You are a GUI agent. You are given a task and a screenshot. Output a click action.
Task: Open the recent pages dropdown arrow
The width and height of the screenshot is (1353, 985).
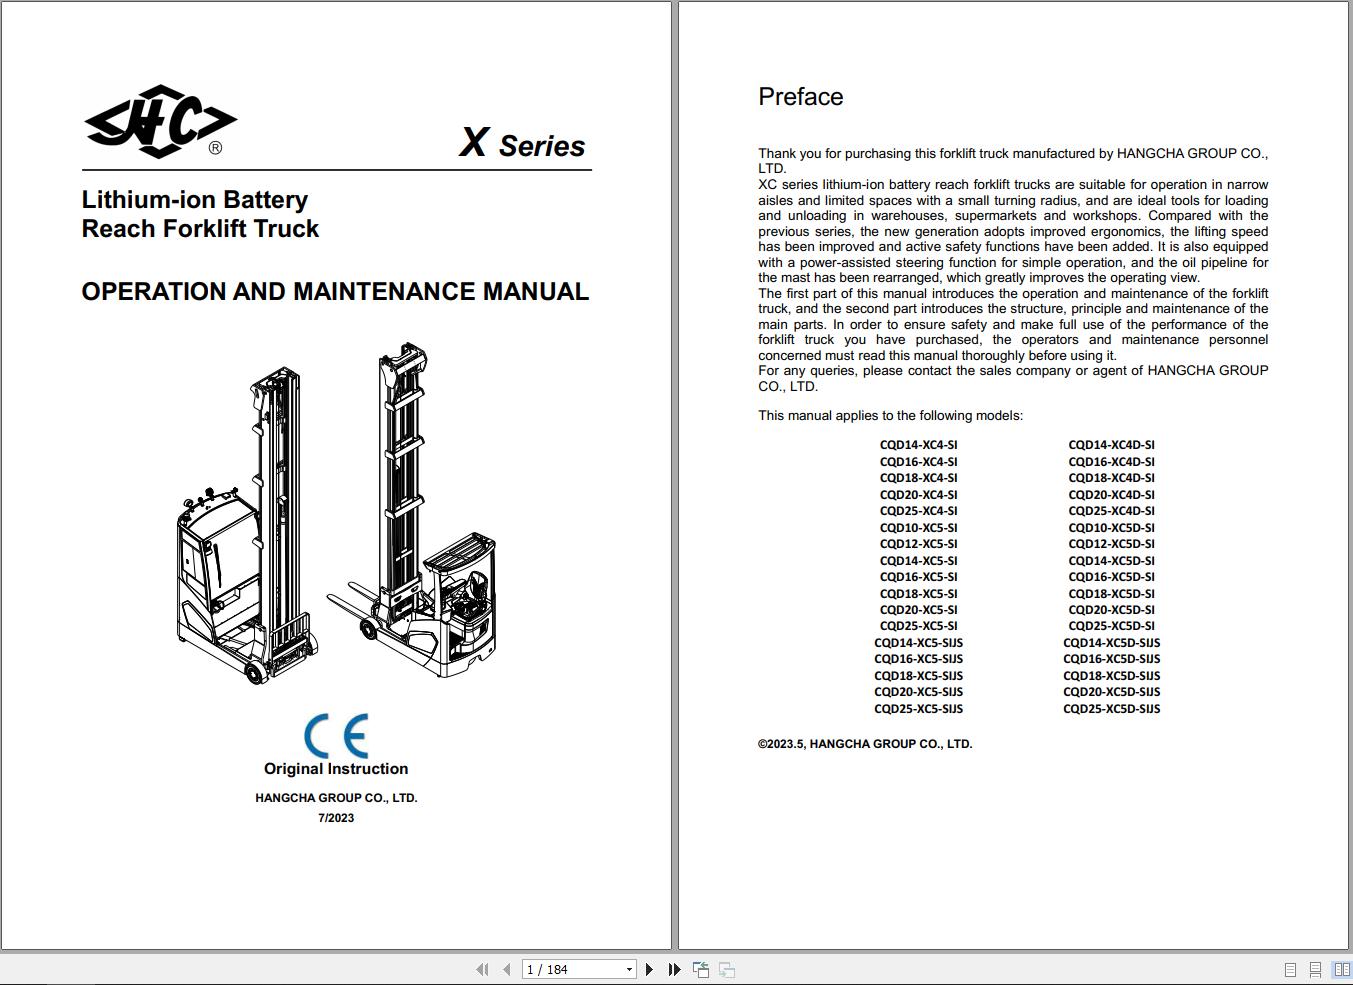point(629,969)
